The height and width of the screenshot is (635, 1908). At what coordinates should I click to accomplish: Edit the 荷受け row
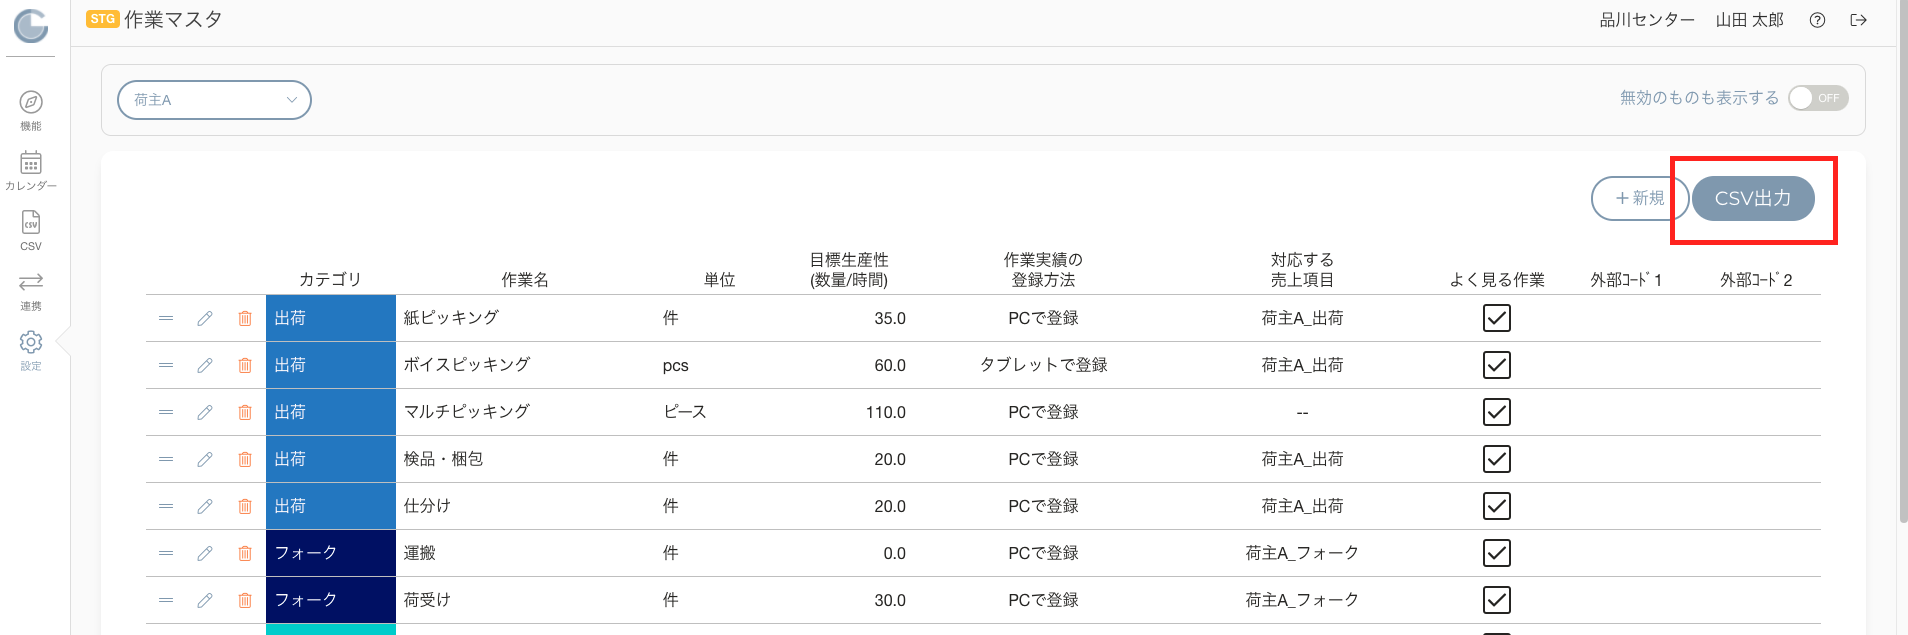click(x=205, y=600)
